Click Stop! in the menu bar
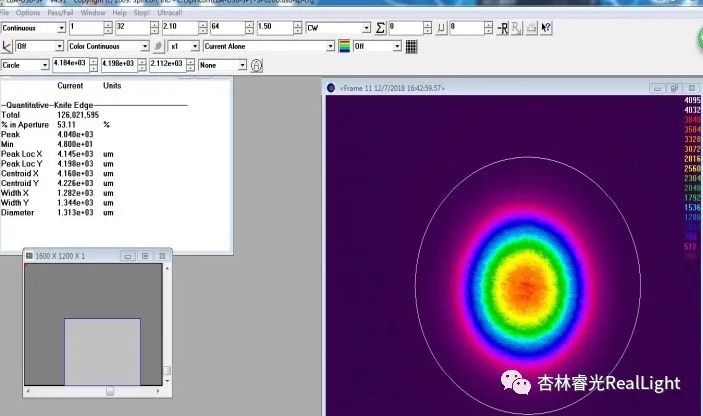Screen dimensions: 703x416 pyautogui.click(x=141, y=13)
